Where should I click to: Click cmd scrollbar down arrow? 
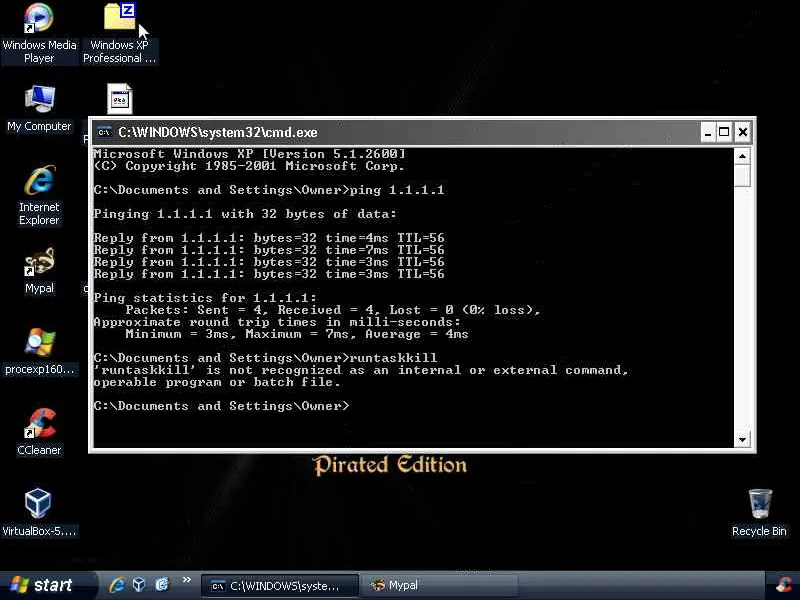pos(742,439)
